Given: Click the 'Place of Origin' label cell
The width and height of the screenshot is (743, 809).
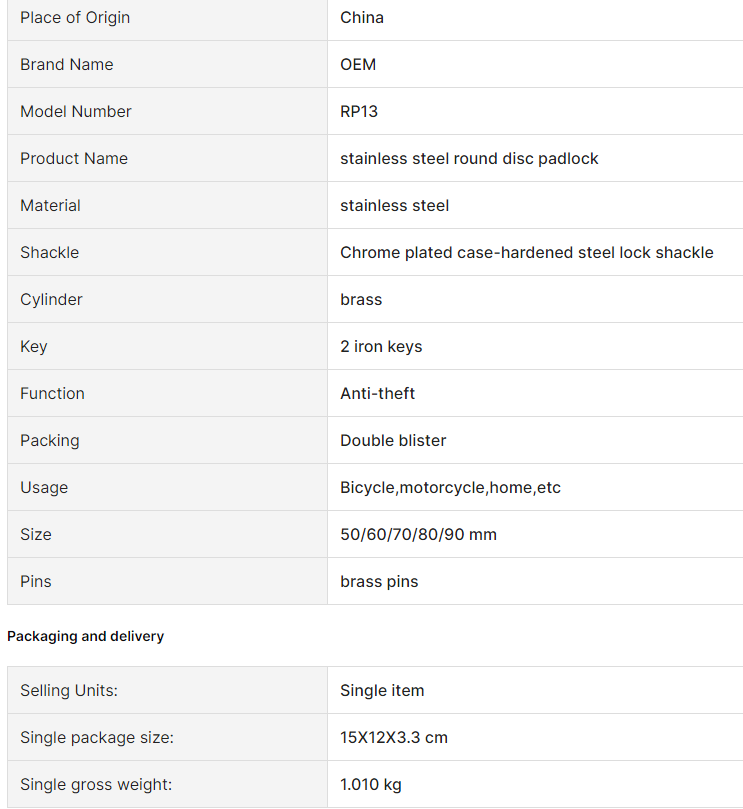Looking at the screenshot, I should (x=167, y=18).
